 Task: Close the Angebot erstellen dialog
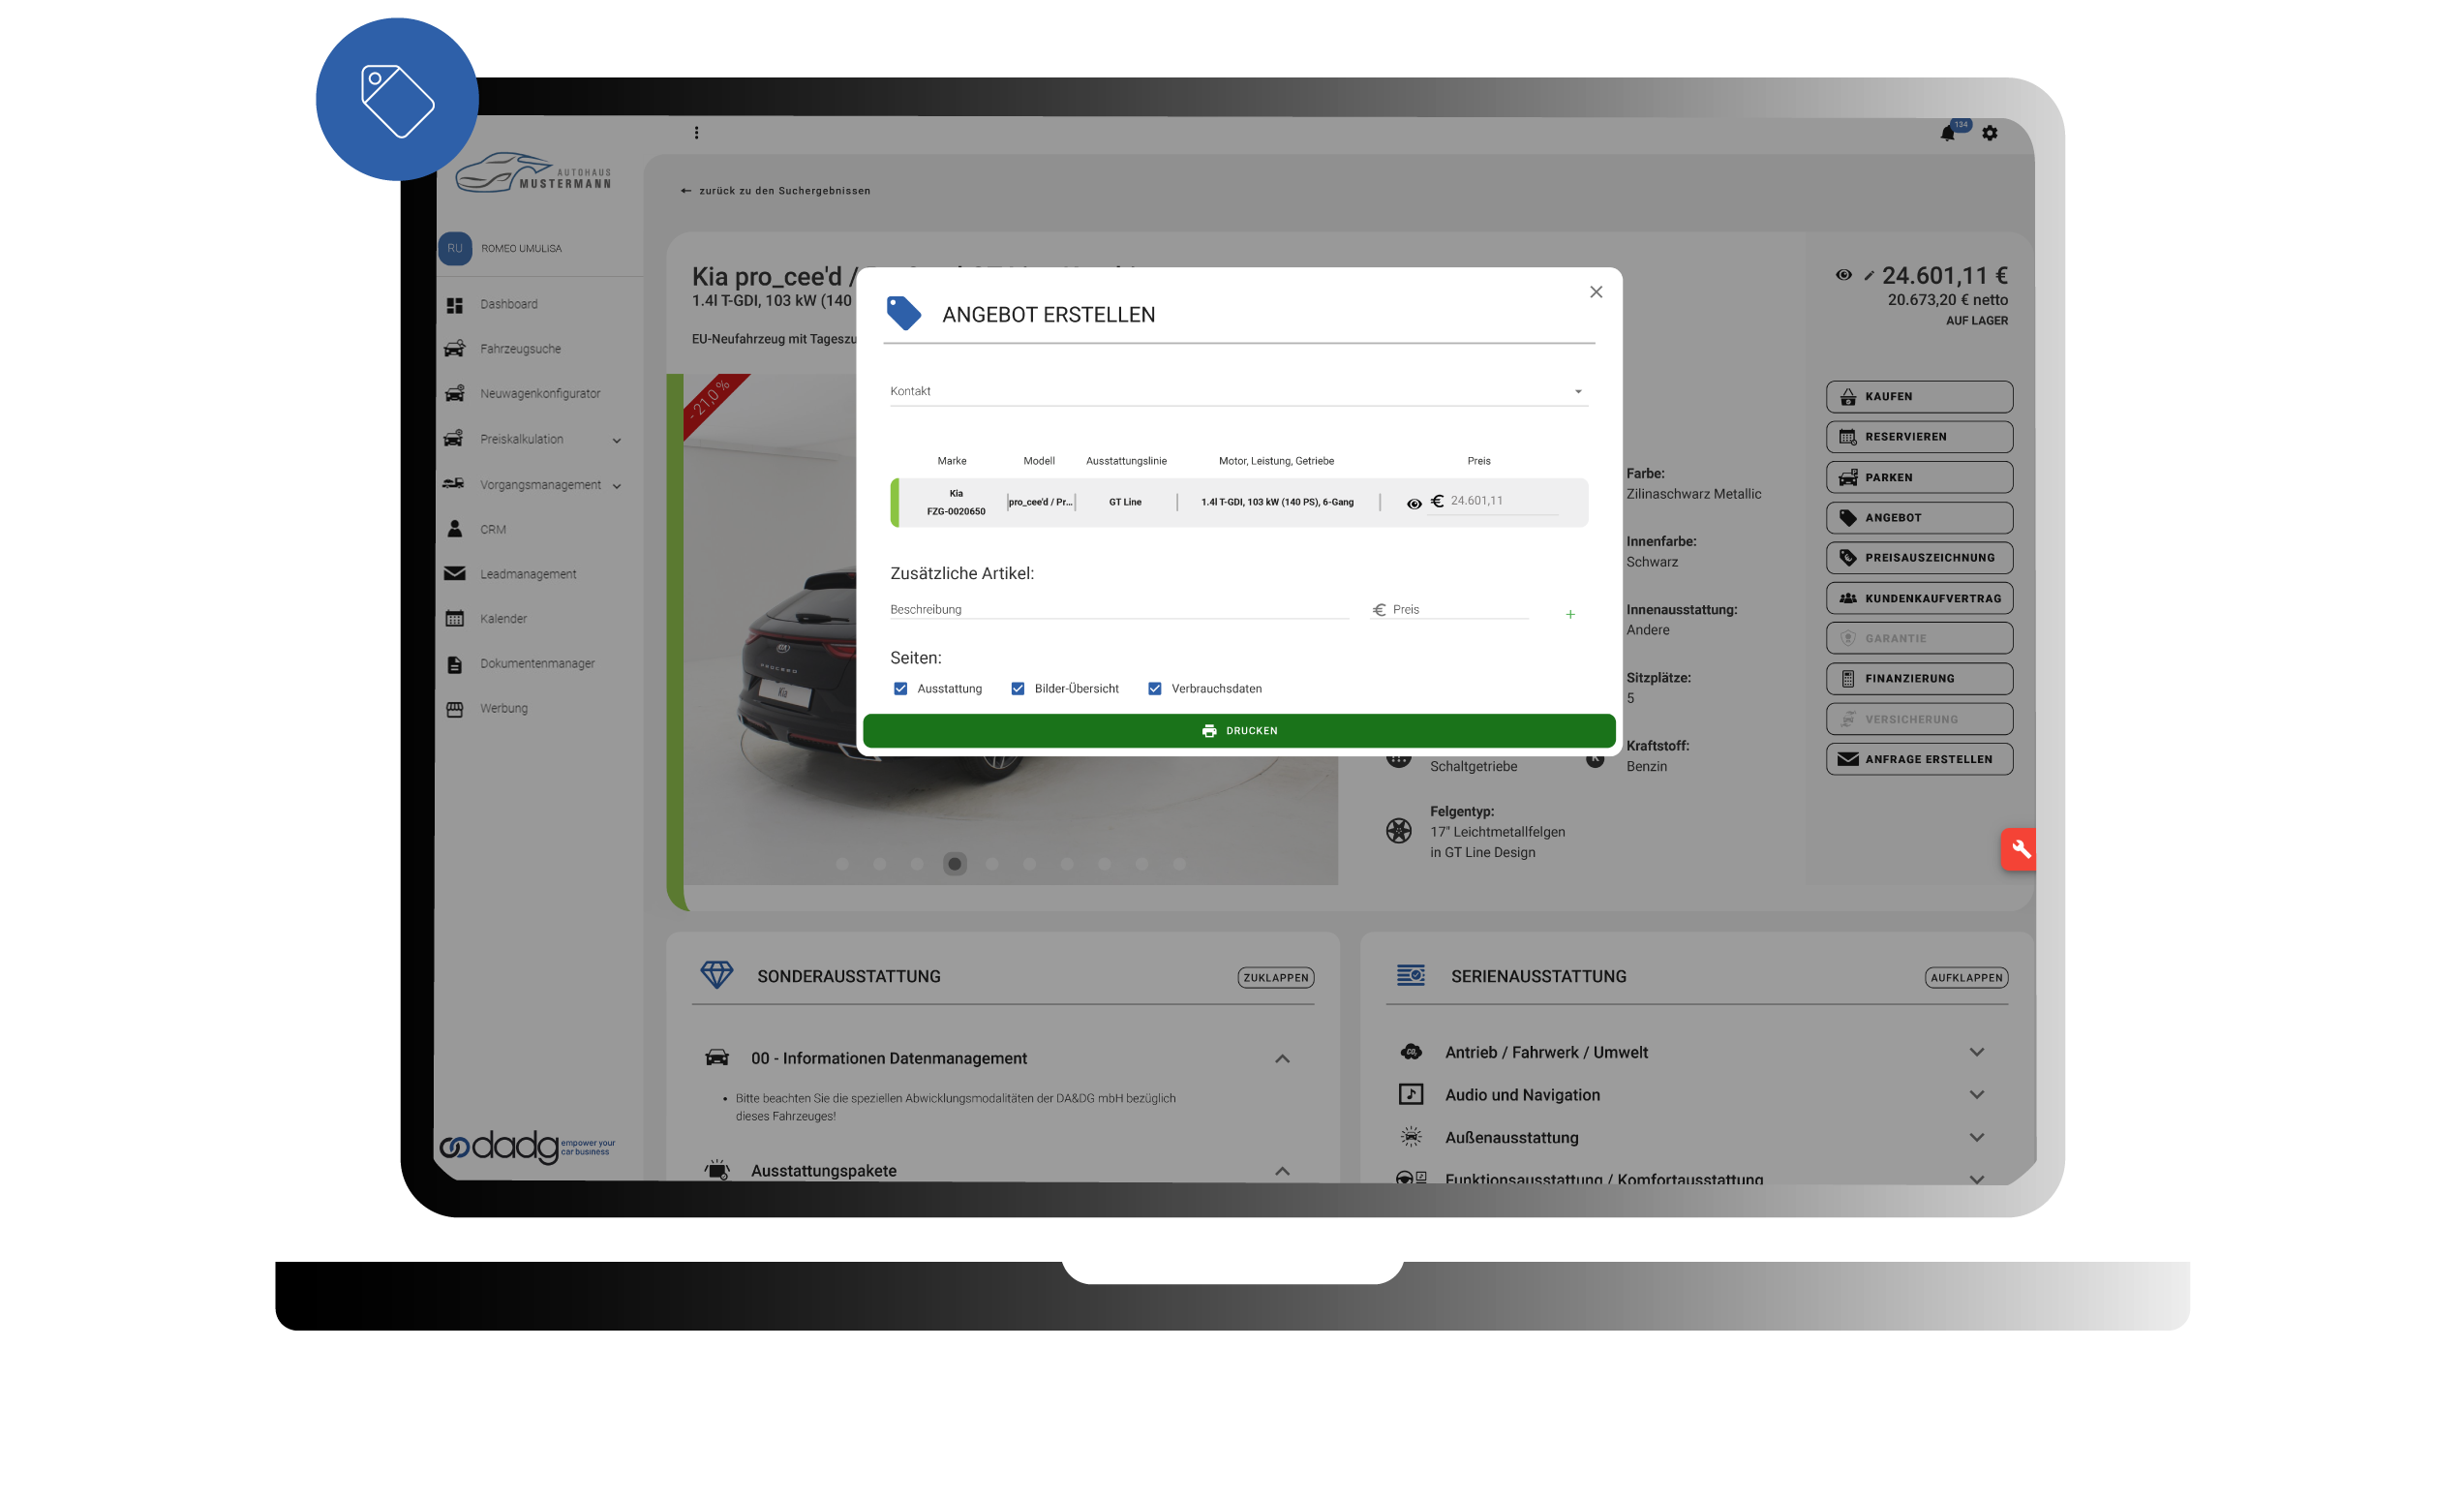[x=1596, y=292]
